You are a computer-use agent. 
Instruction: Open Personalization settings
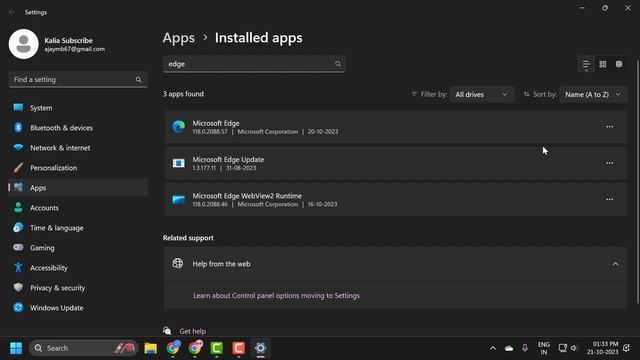pyautogui.click(x=78, y=168)
